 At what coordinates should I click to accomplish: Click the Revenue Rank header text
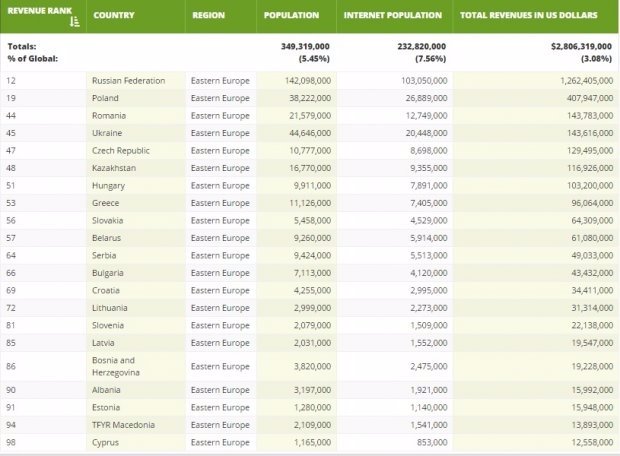[x=37, y=11]
